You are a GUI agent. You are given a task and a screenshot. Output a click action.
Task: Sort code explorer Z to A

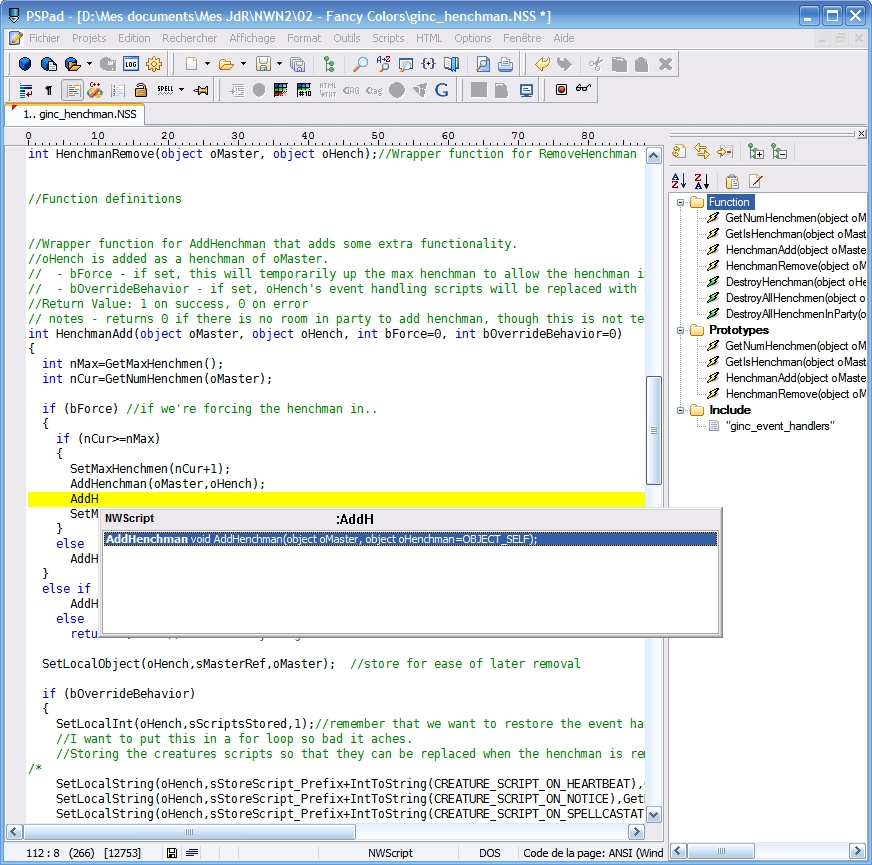click(701, 181)
